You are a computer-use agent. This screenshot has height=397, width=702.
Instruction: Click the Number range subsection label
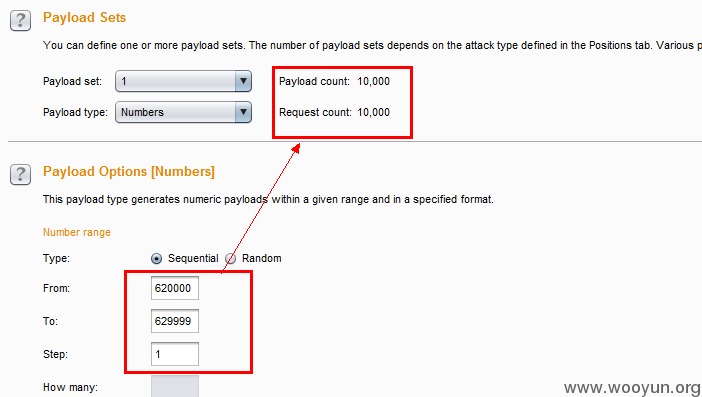click(x=77, y=232)
